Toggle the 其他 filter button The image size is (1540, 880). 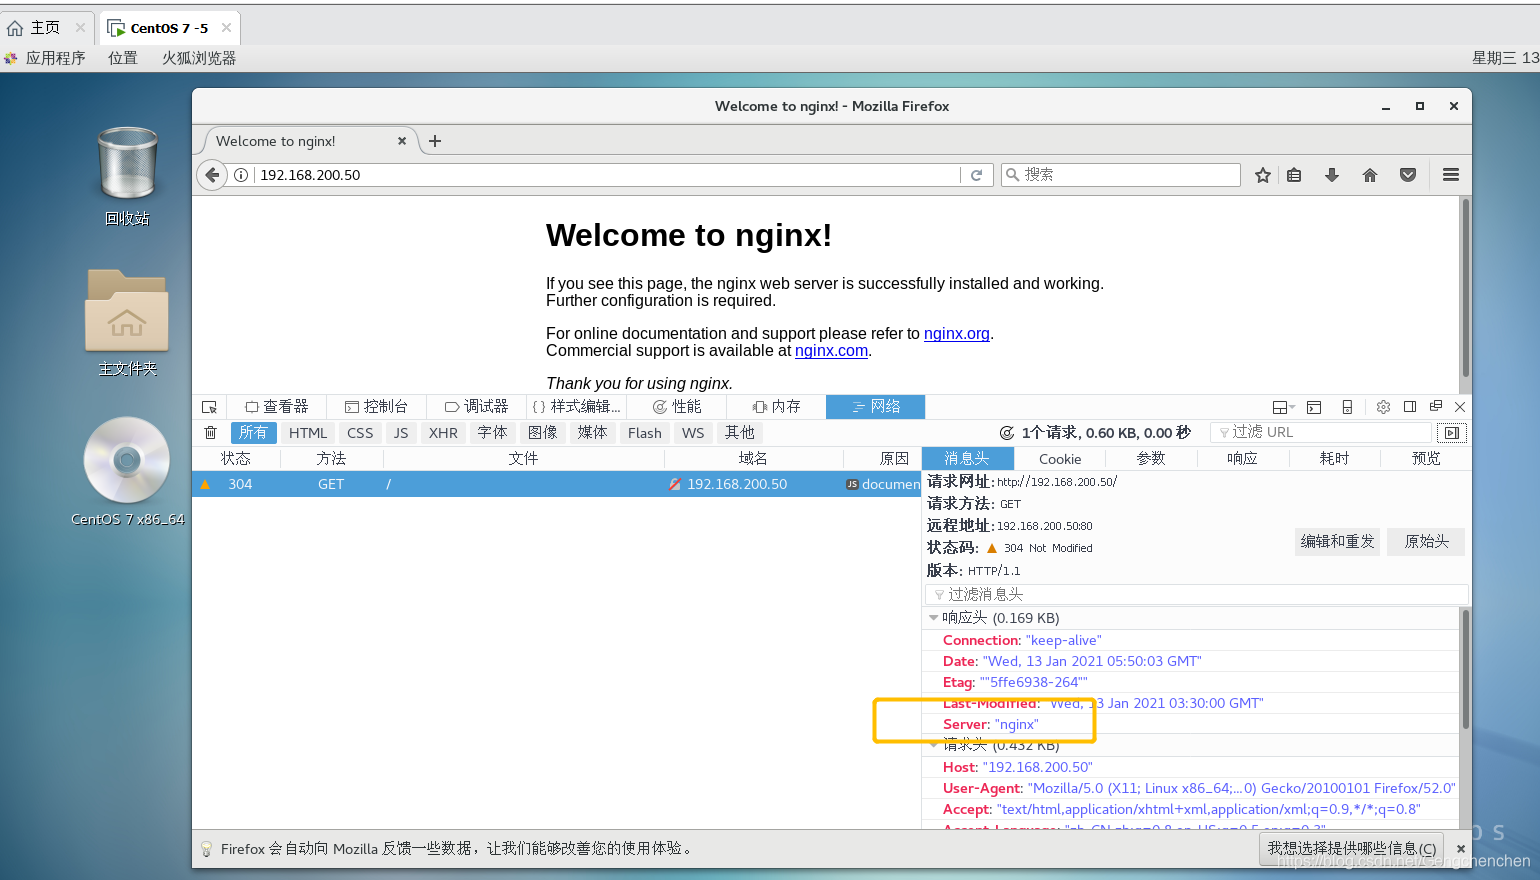[740, 433]
